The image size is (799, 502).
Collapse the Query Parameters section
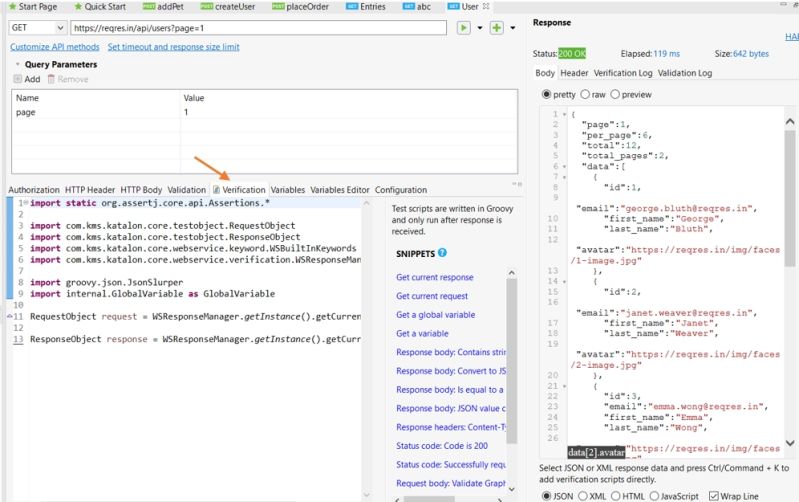(x=17, y=65)
